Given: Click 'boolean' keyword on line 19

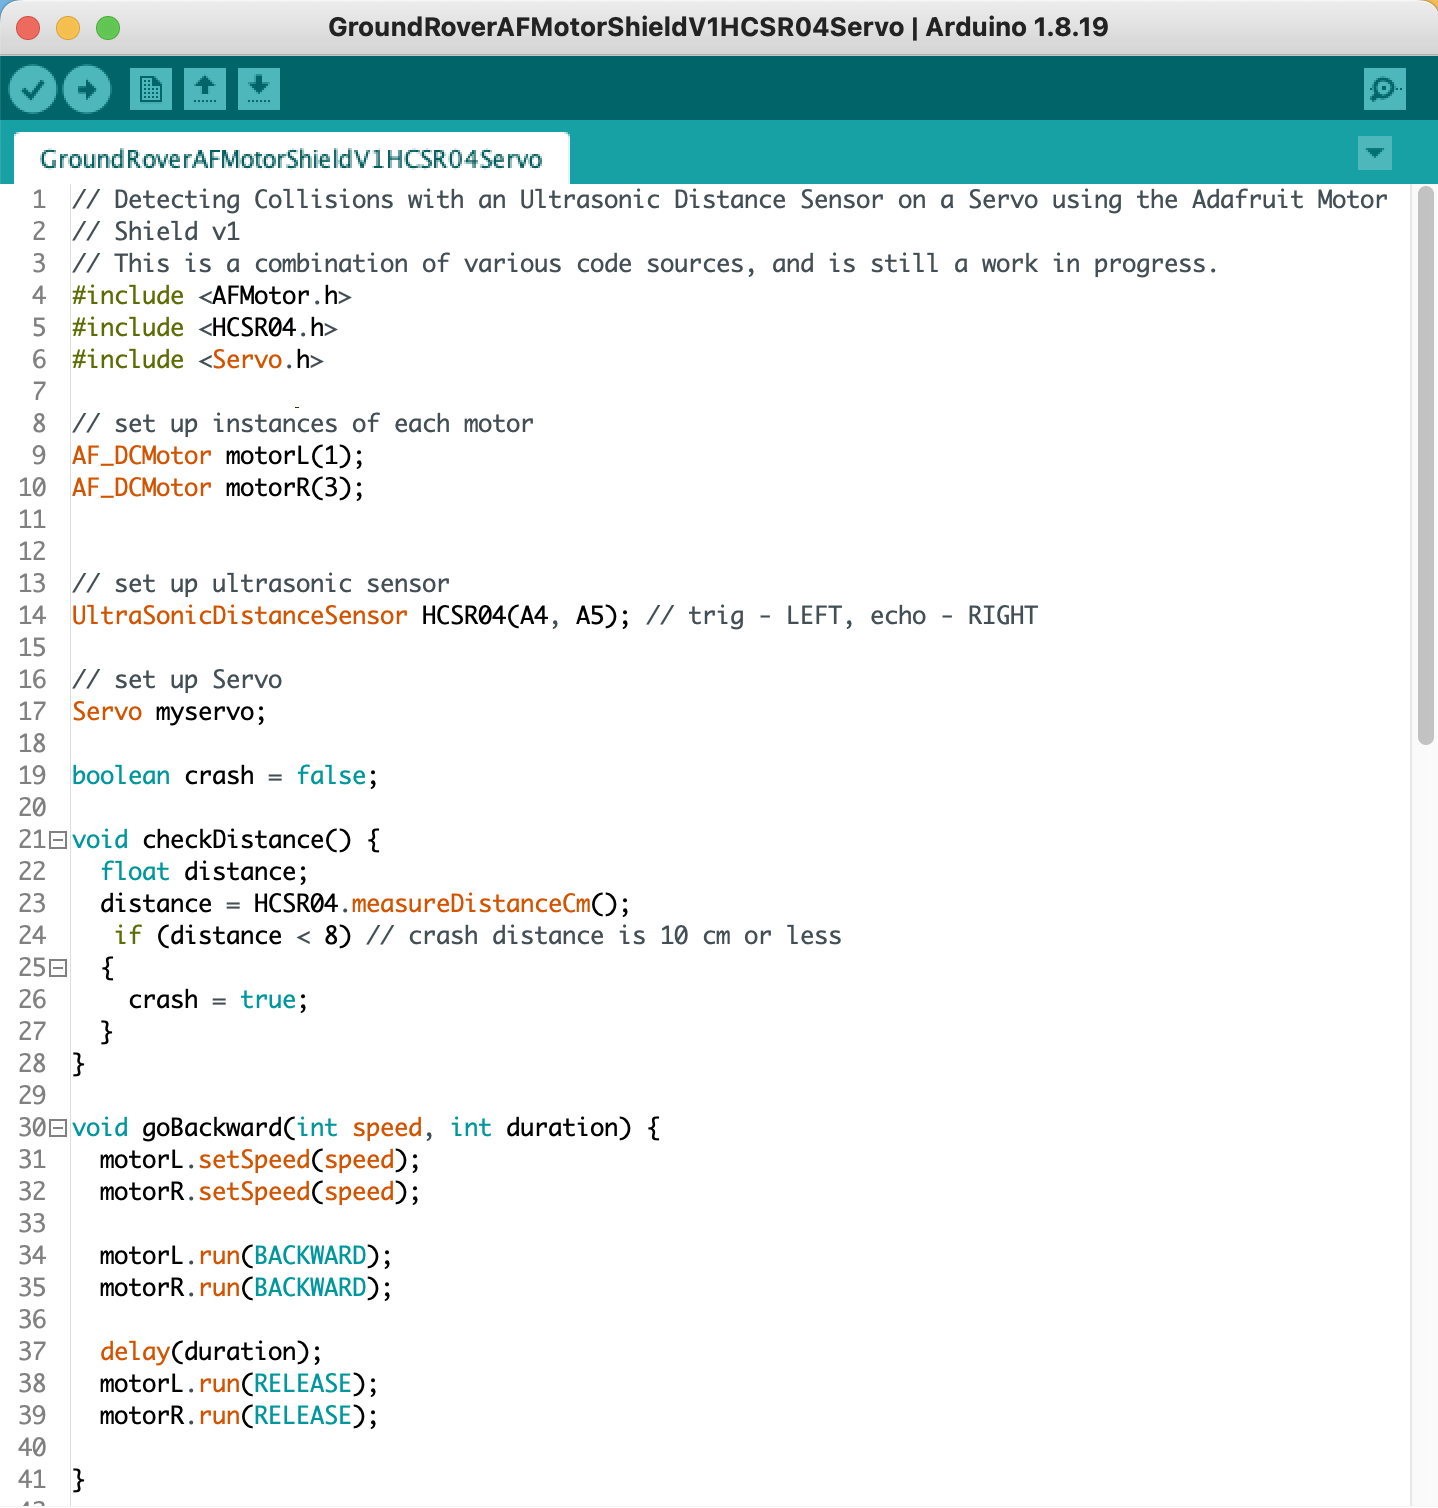Looking at the screenshot, I should [x=121, y=776].
